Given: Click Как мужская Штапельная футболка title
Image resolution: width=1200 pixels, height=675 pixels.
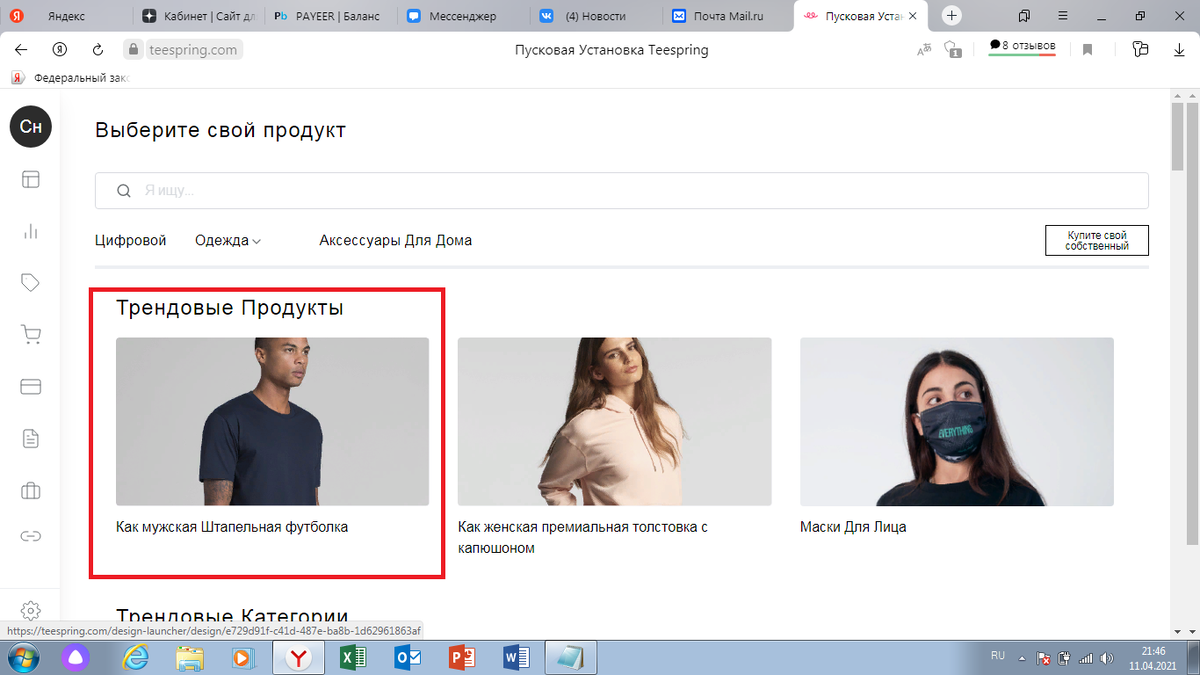Looking at the screenshot, I should 232,527.
